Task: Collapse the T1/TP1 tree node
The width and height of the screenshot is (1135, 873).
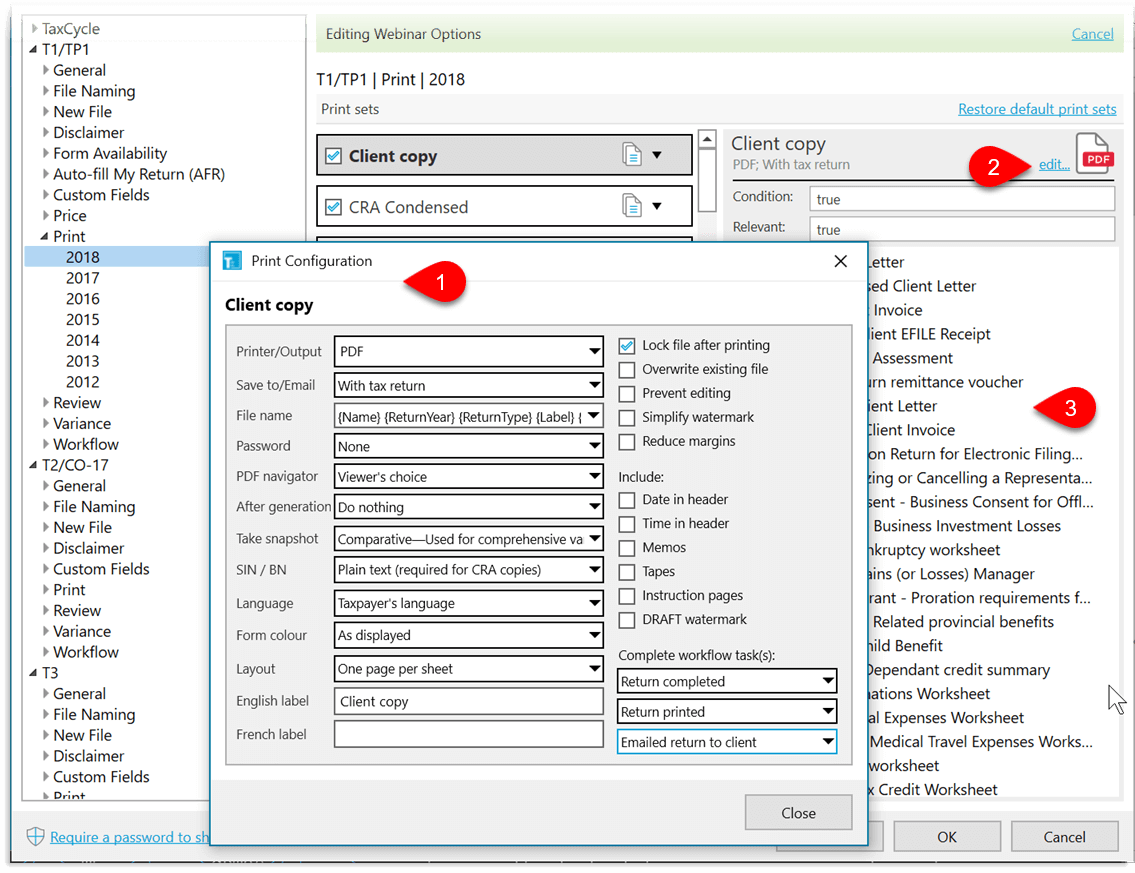Action: (33, 49)
